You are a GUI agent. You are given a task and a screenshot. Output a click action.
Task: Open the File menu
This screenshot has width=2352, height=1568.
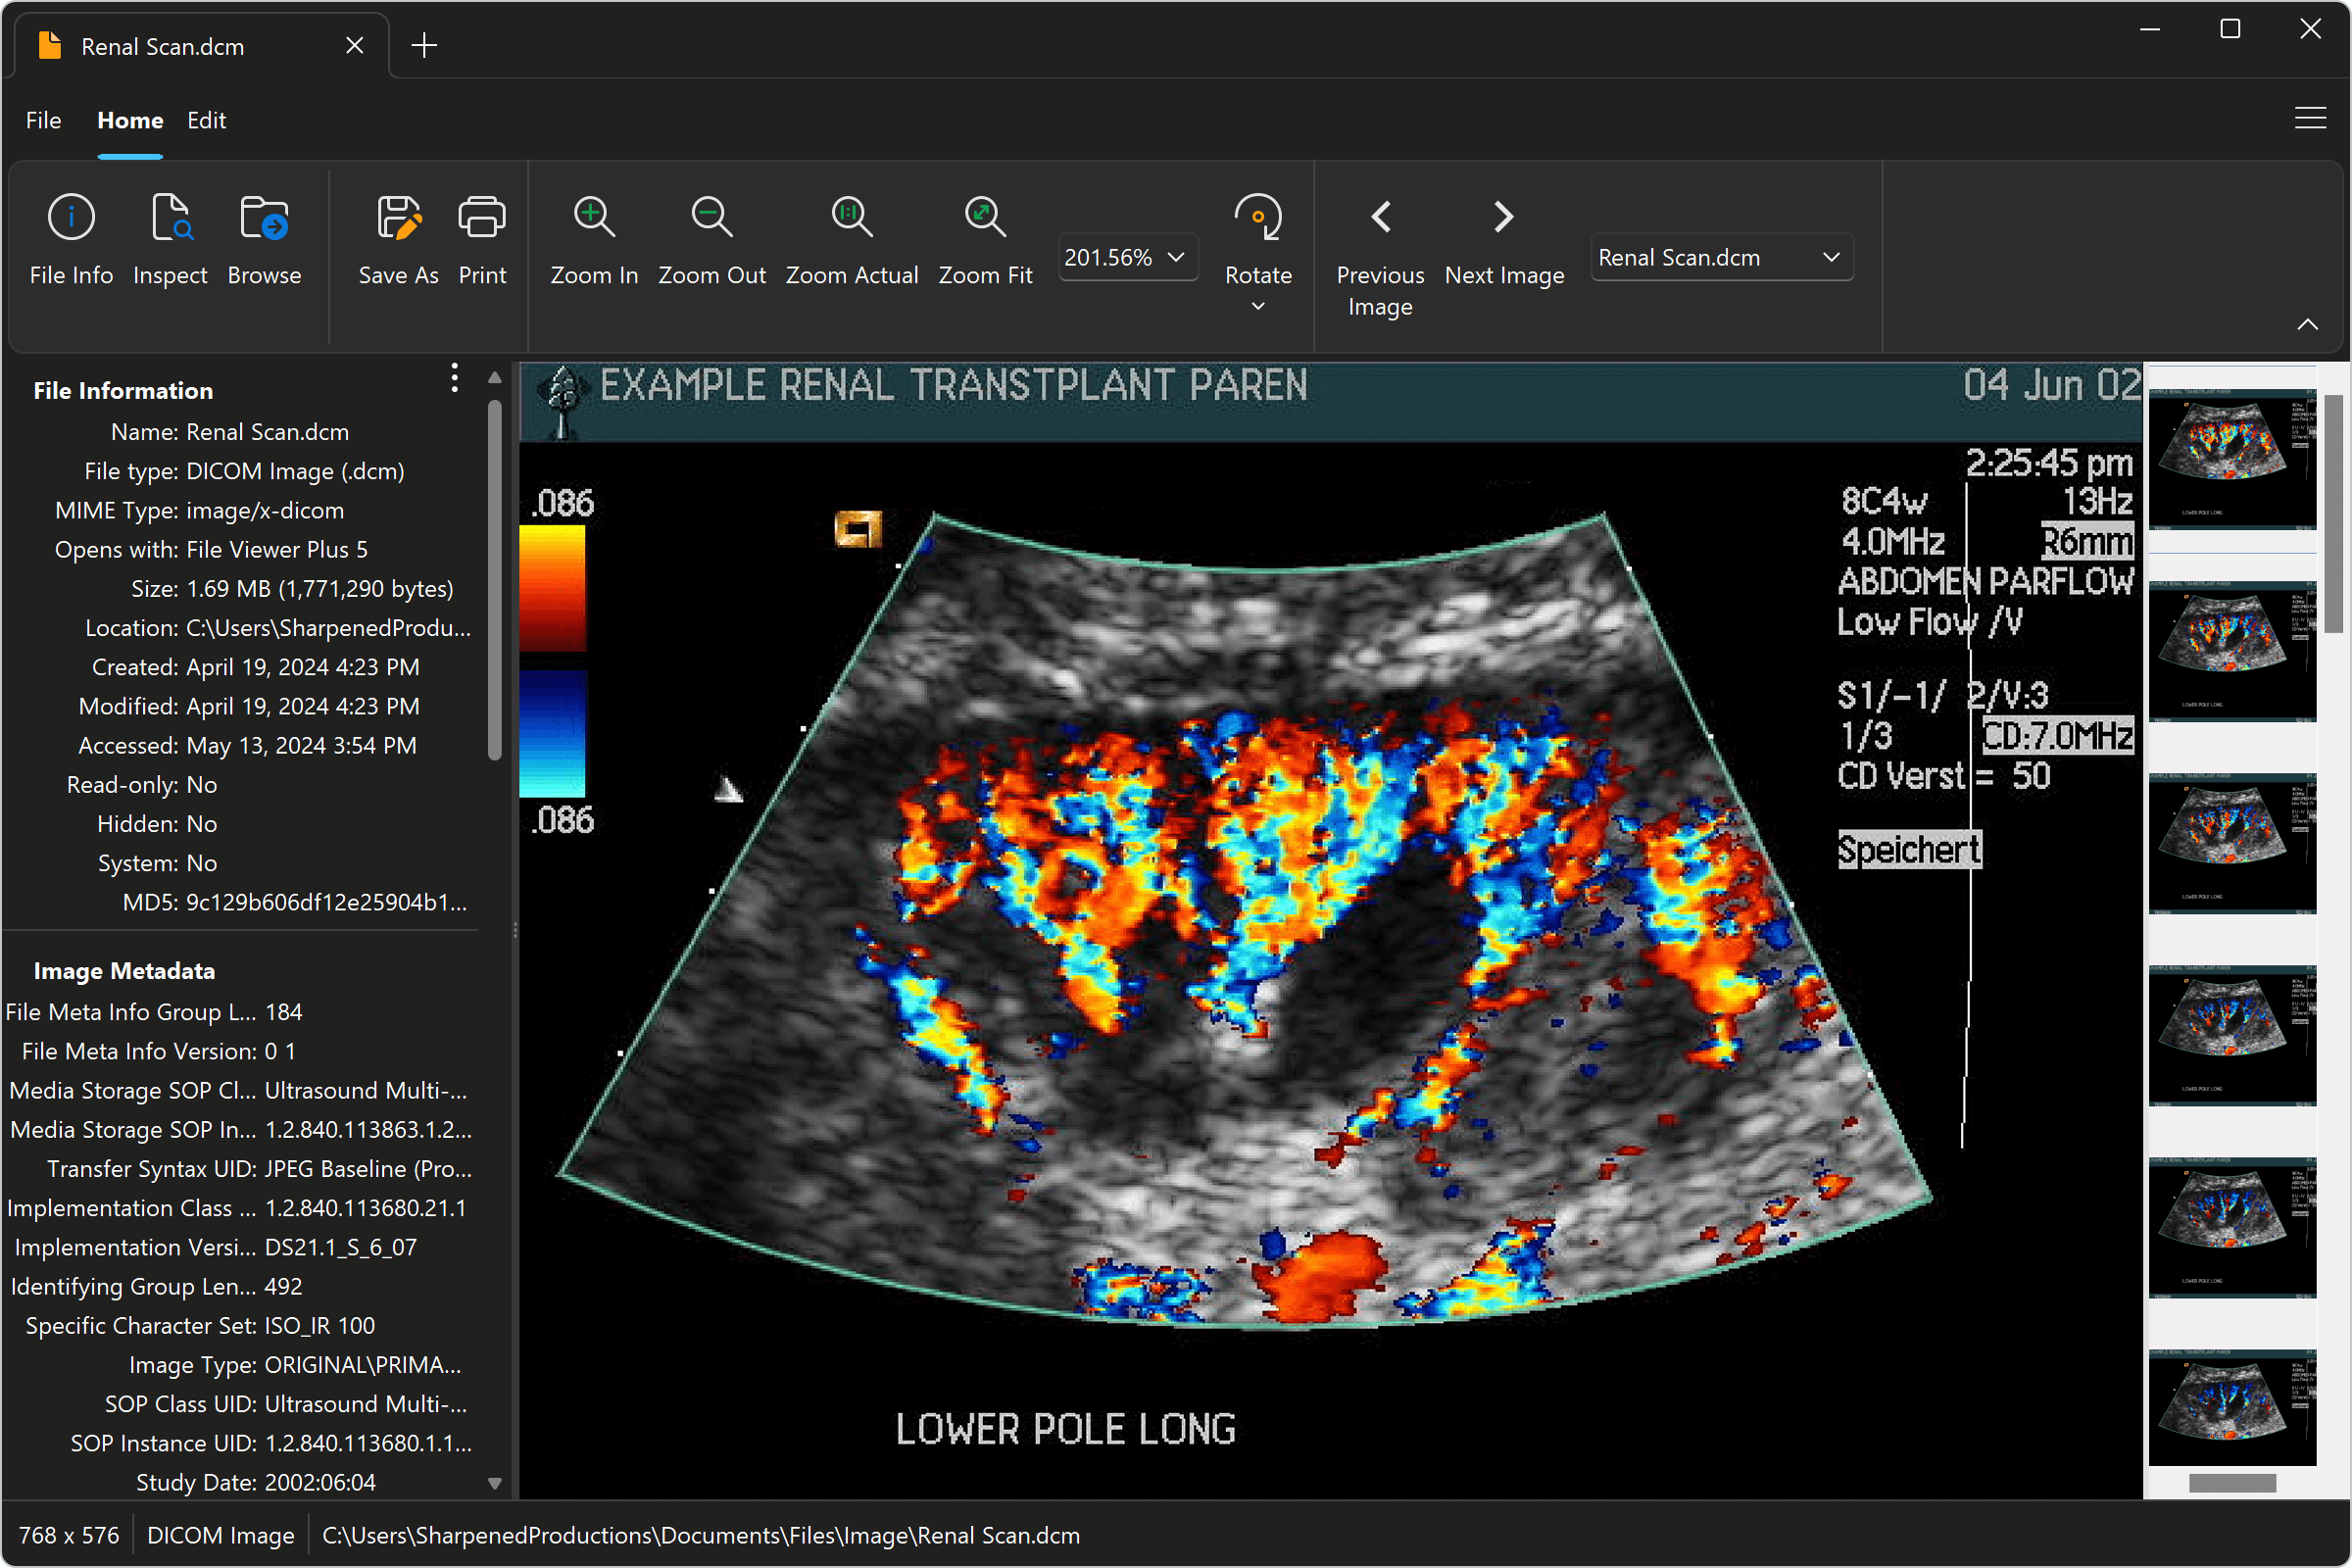43,120
